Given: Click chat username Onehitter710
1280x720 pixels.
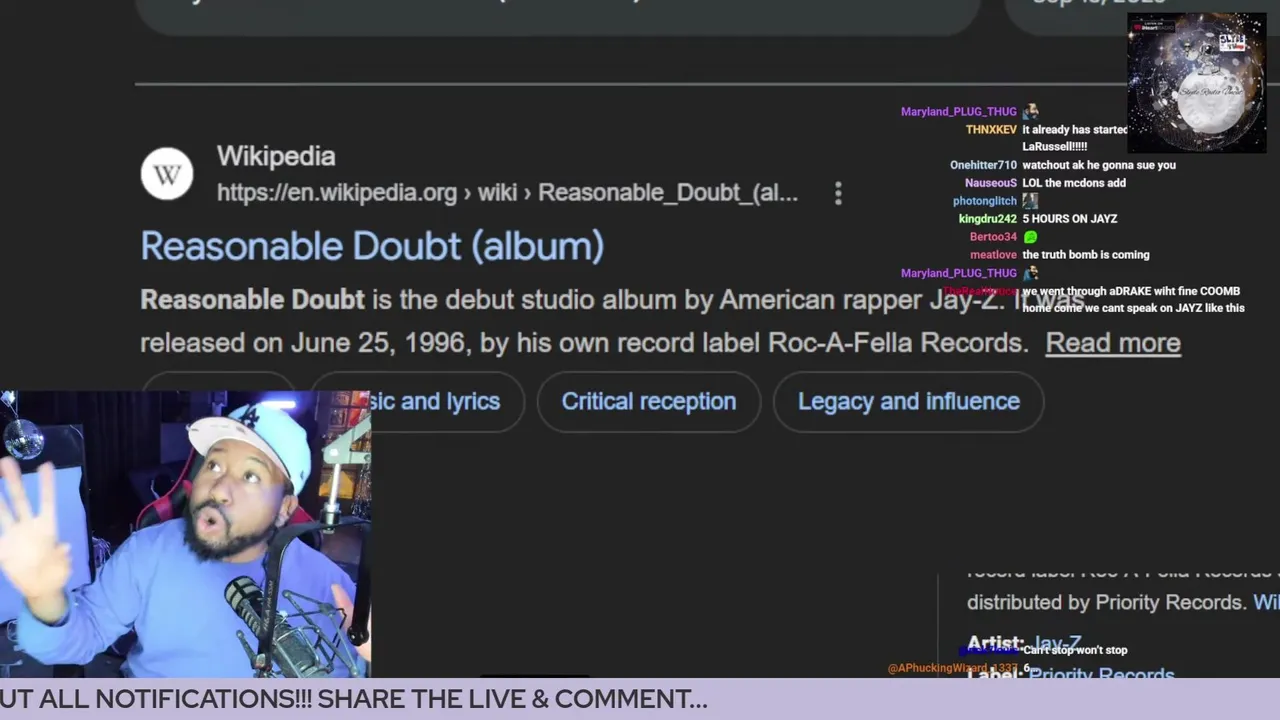Looking at the screenshot, I should click(x=983, y=165).
